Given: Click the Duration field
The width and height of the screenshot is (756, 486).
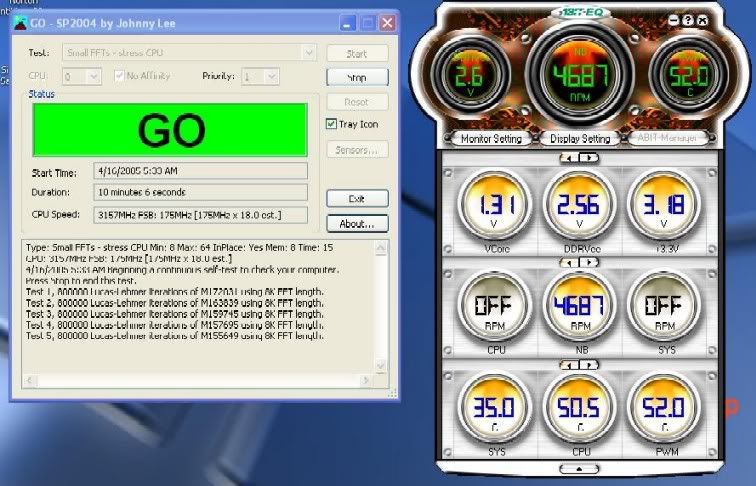Looking at the screenshot, I should (201, 192).
